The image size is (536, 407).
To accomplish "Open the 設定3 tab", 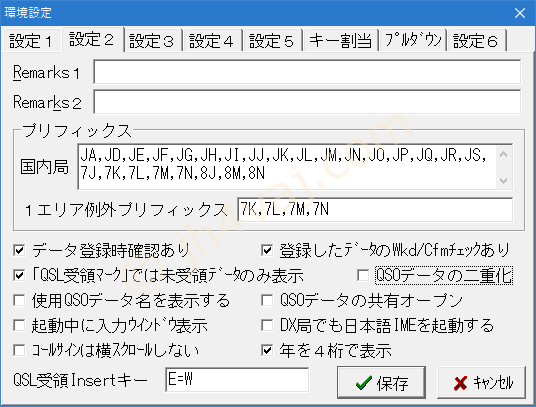I will point(152,41).
